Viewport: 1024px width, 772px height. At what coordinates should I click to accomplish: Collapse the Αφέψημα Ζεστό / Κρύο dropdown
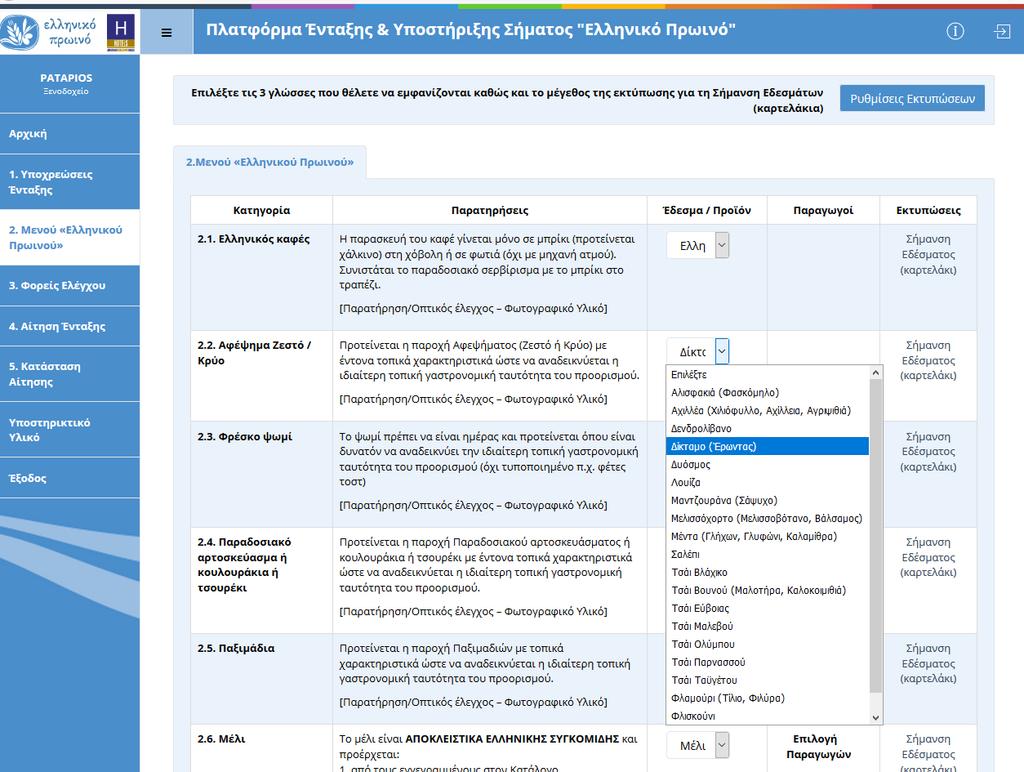click(698, 351)
